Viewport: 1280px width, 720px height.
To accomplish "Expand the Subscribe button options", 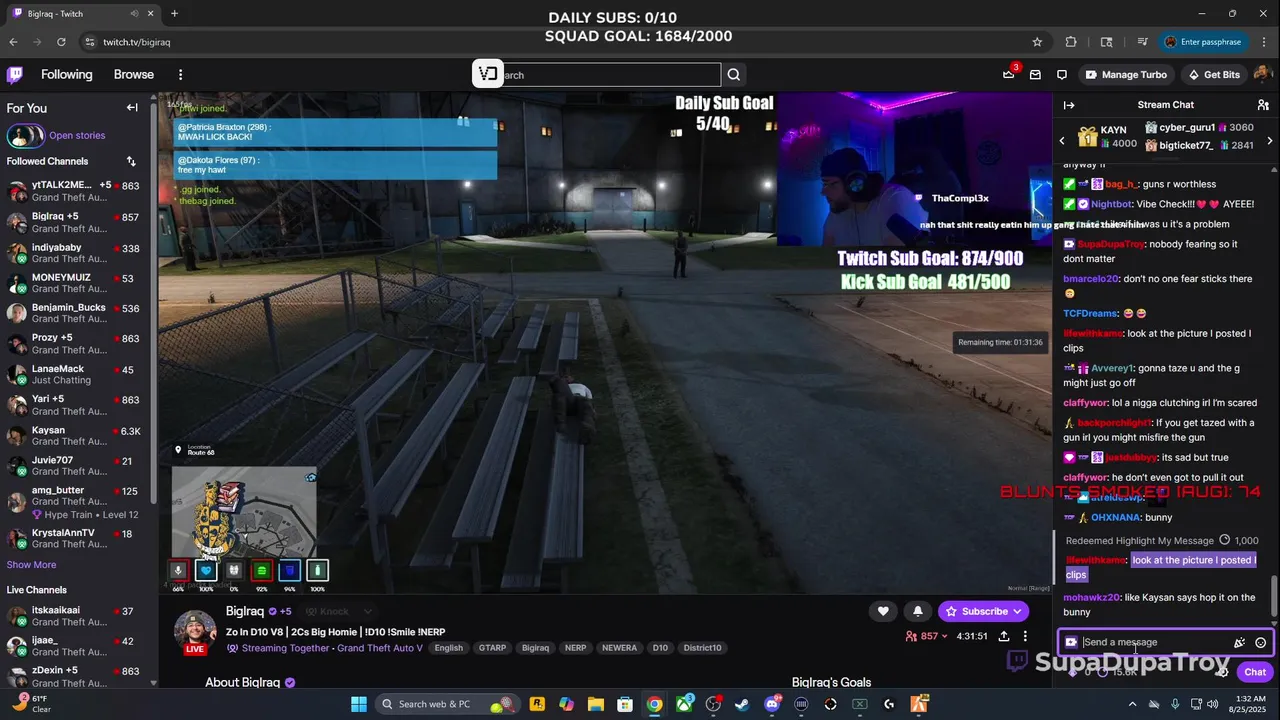I will coord(1018,611).
